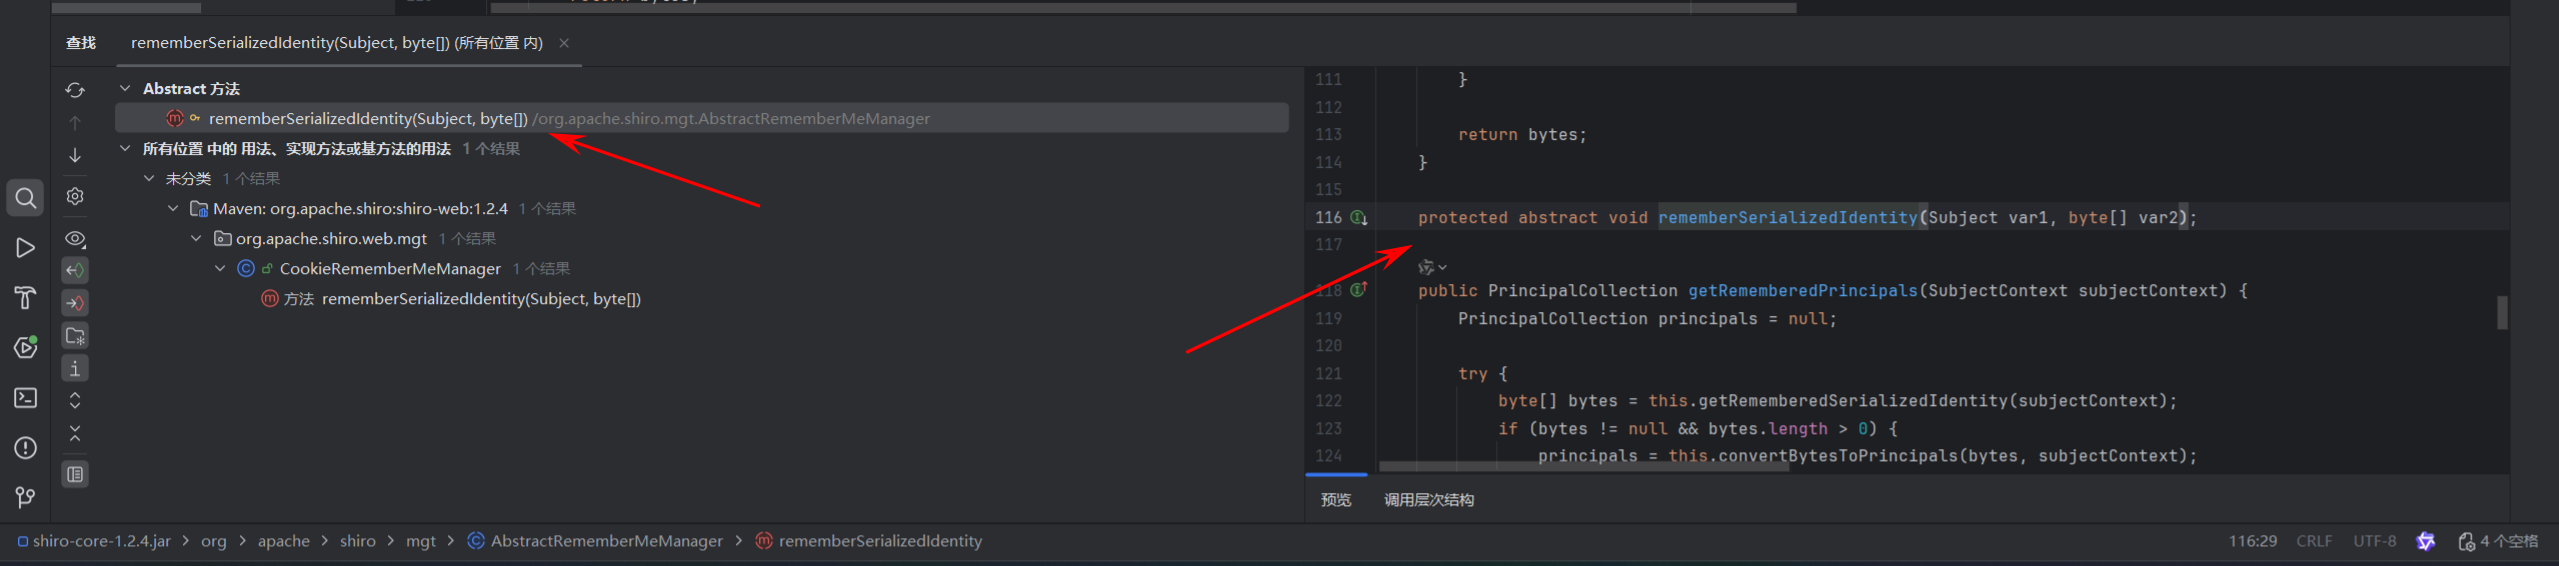Open the Build hammer tool window
The image size is (2559, 566).
click(25, 297)
